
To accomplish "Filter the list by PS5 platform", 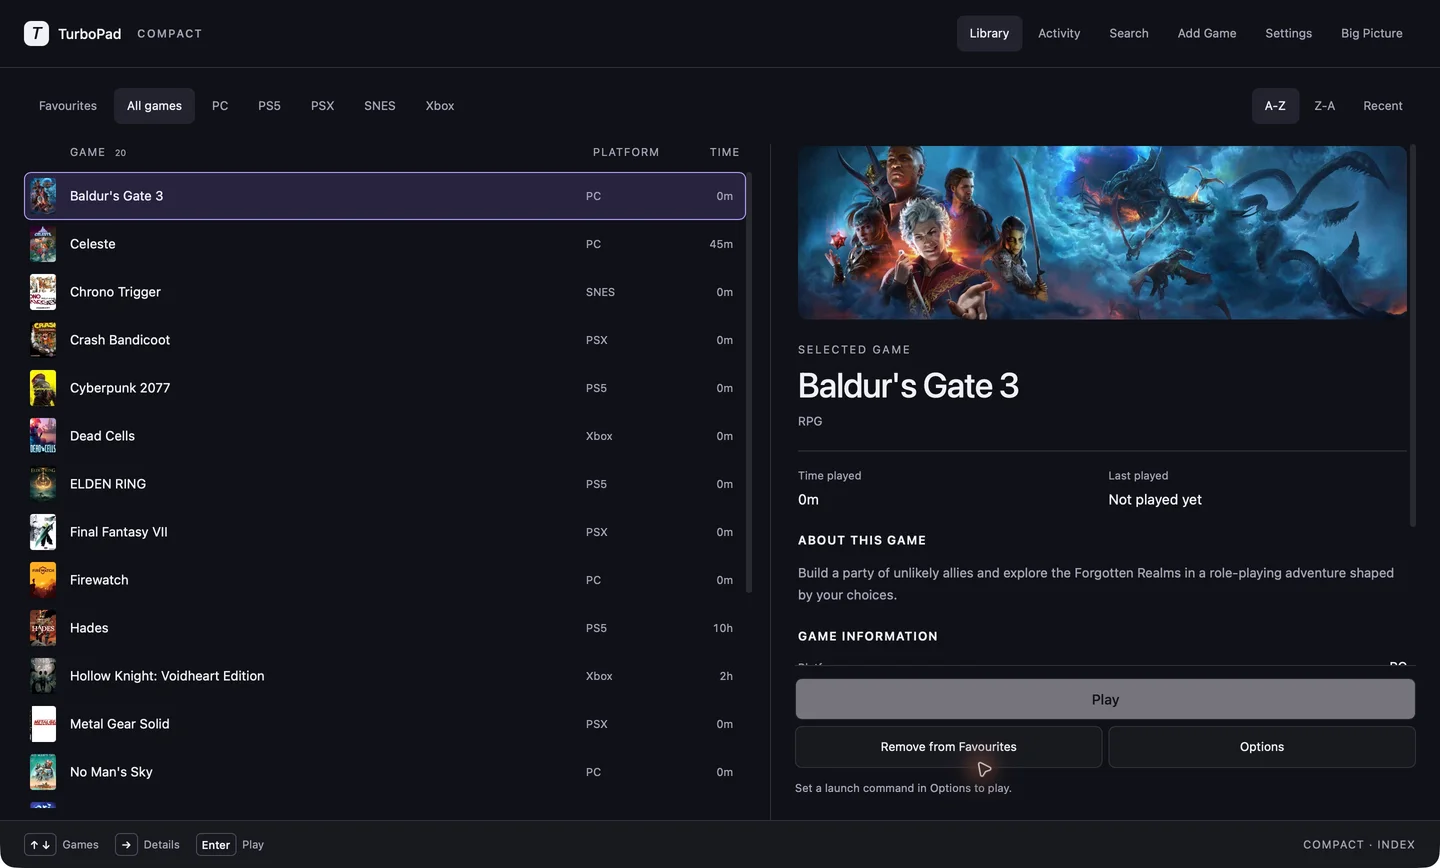I will (269, 106).
